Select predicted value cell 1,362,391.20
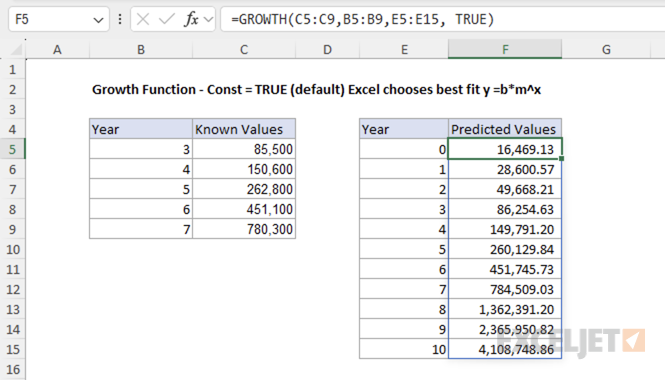The width and height of the screenshot is (665, 380). [x=505, y=309]
